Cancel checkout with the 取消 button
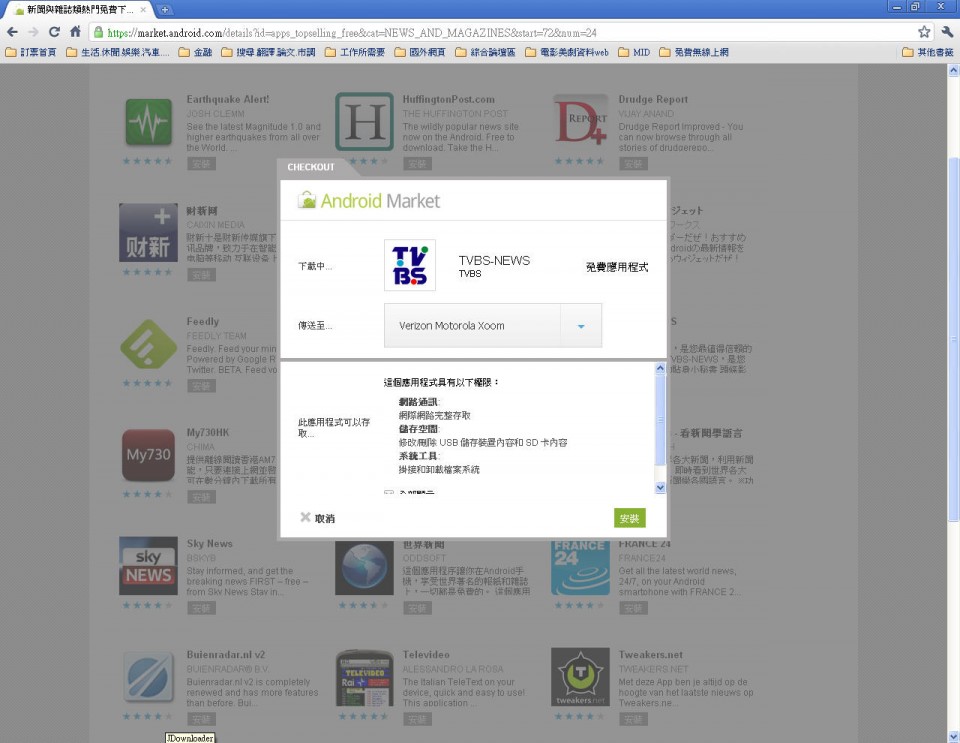 tap(318, 518)
